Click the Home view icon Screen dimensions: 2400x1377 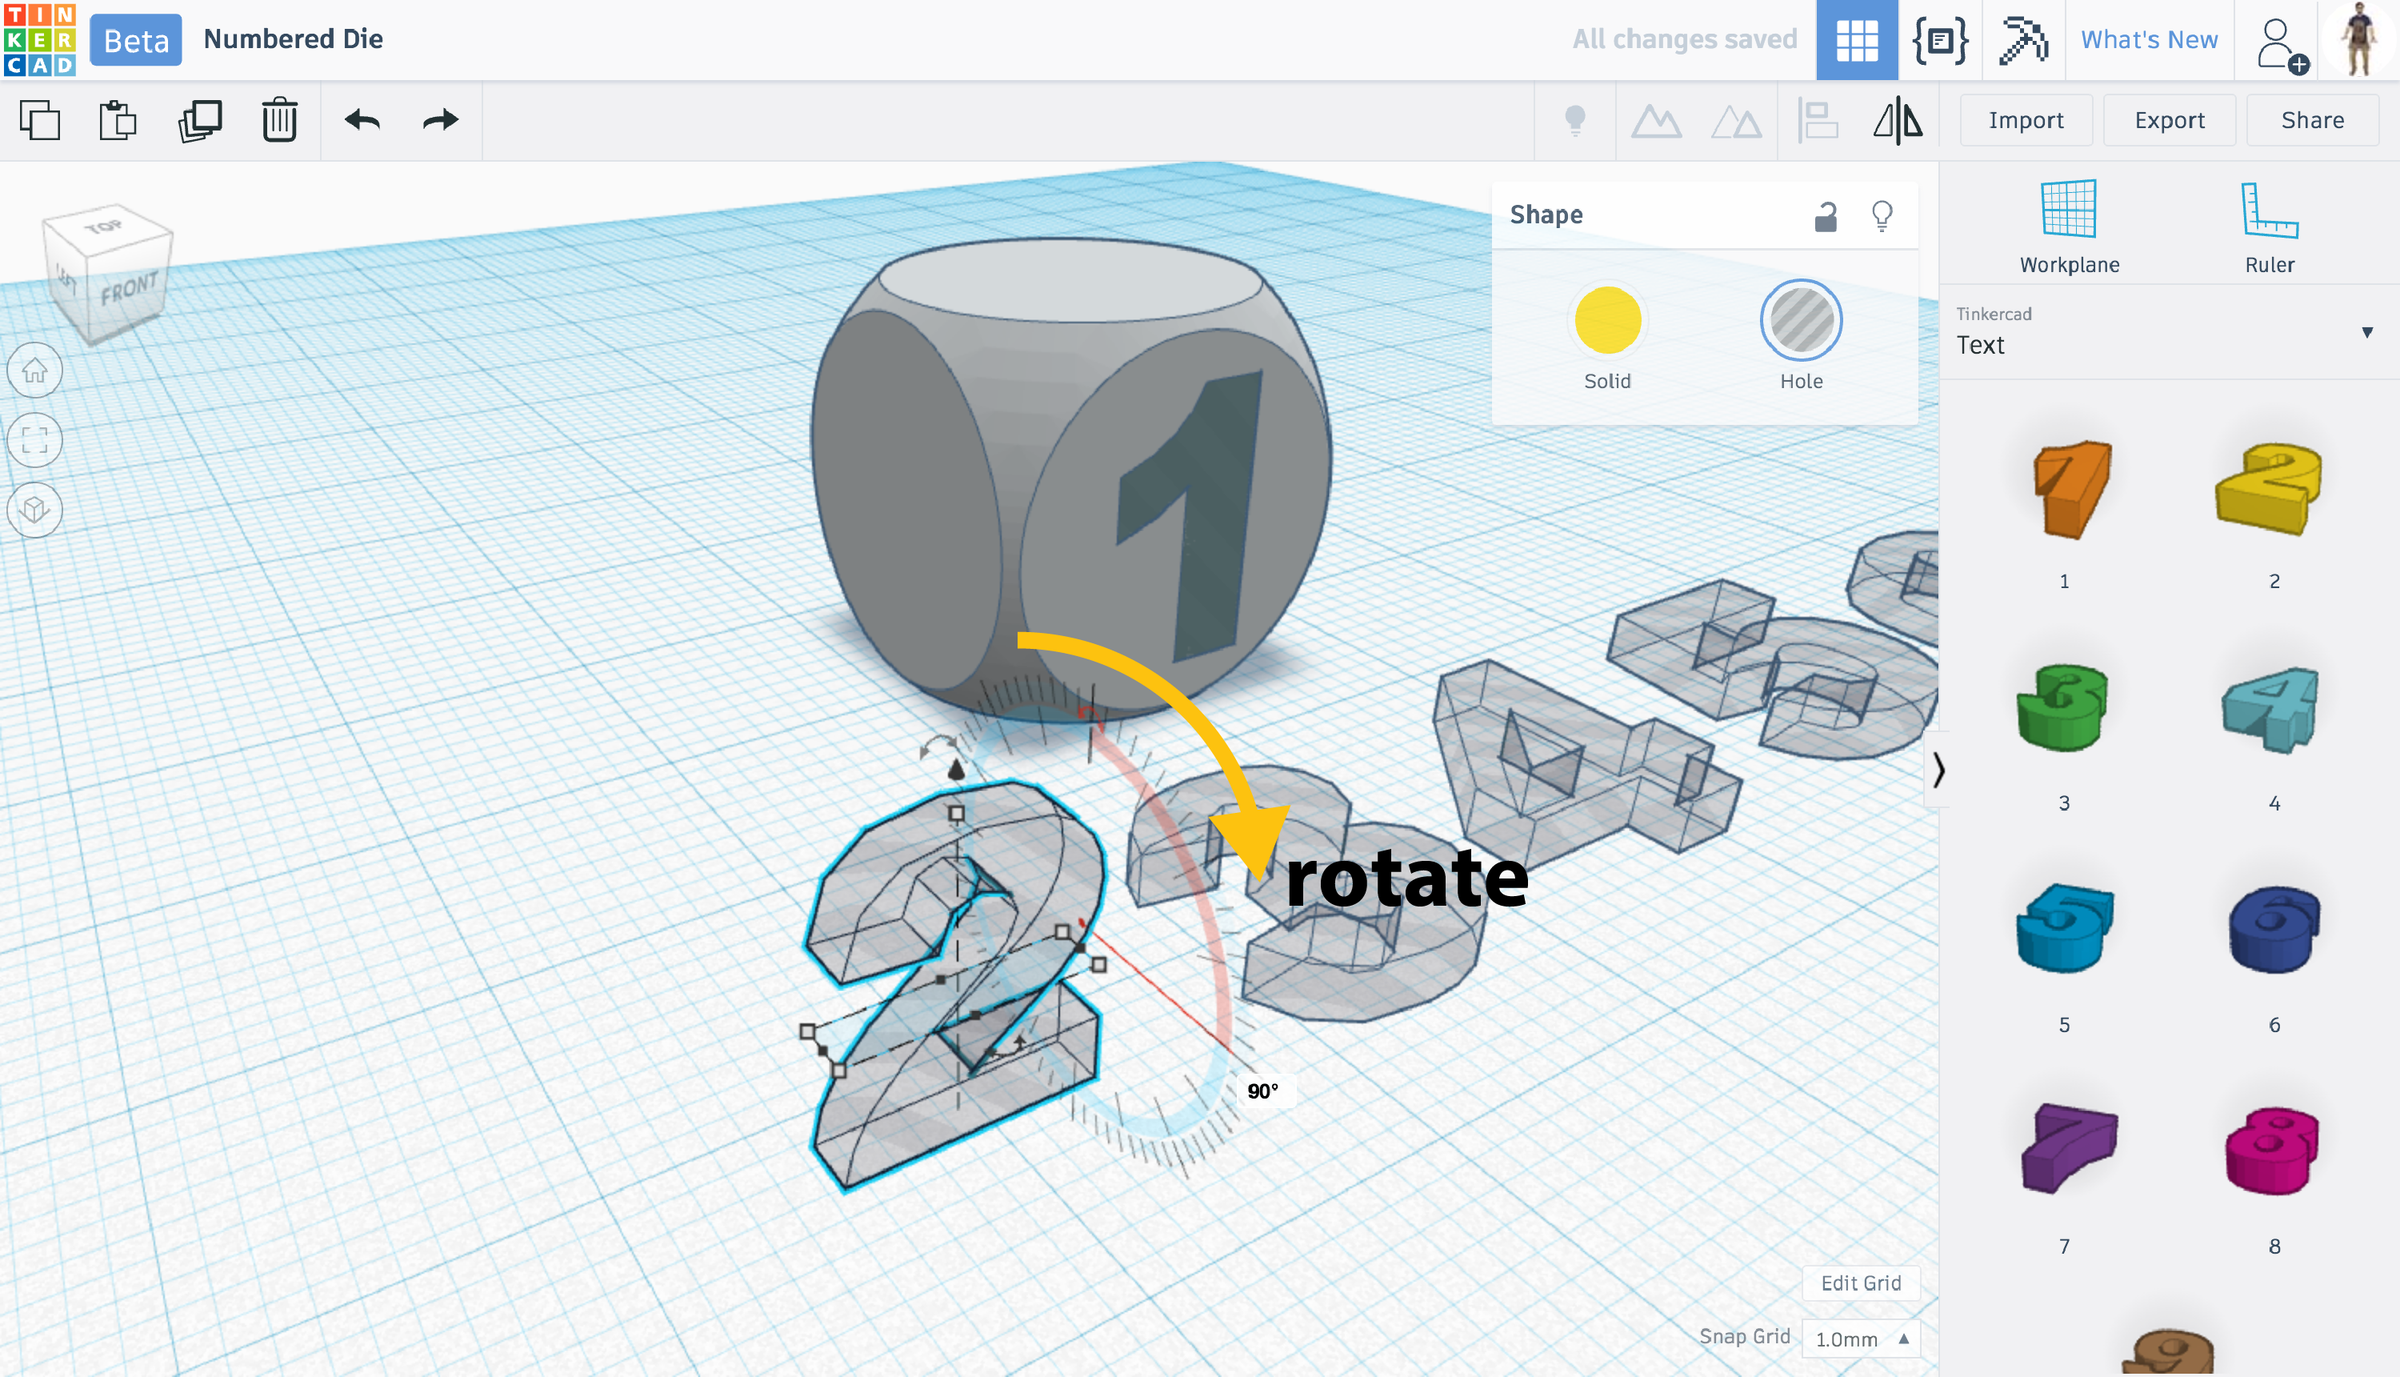[35, 371]
